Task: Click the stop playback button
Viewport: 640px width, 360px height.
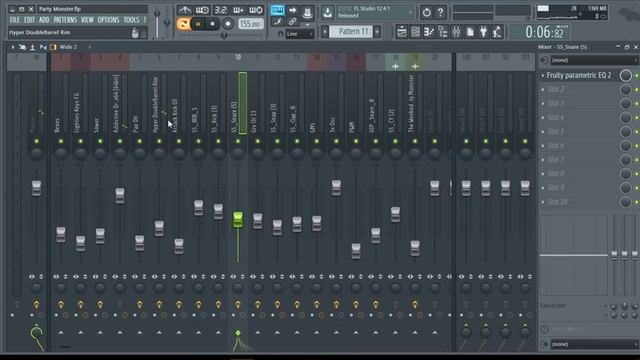Action: tap(212, 24)
